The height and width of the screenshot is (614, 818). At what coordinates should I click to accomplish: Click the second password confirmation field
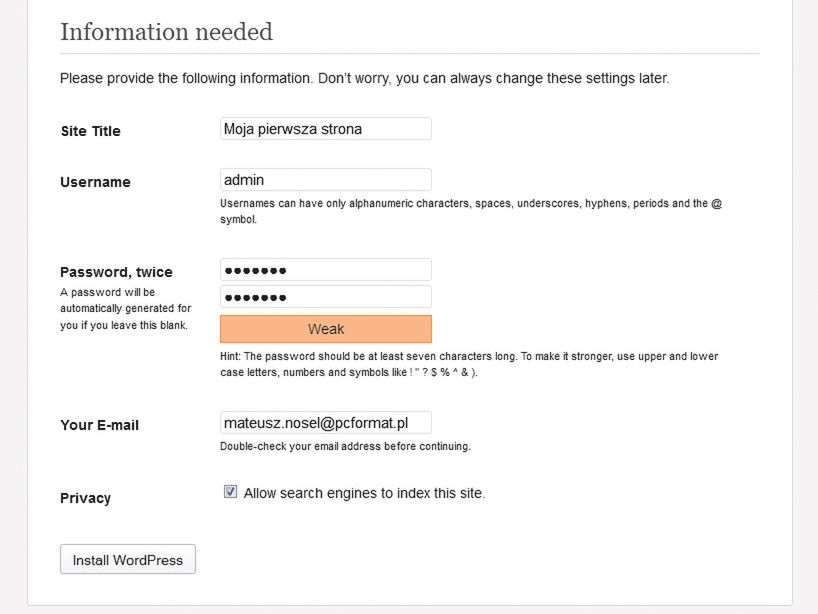pyautogui.click(x=325, y=297)
